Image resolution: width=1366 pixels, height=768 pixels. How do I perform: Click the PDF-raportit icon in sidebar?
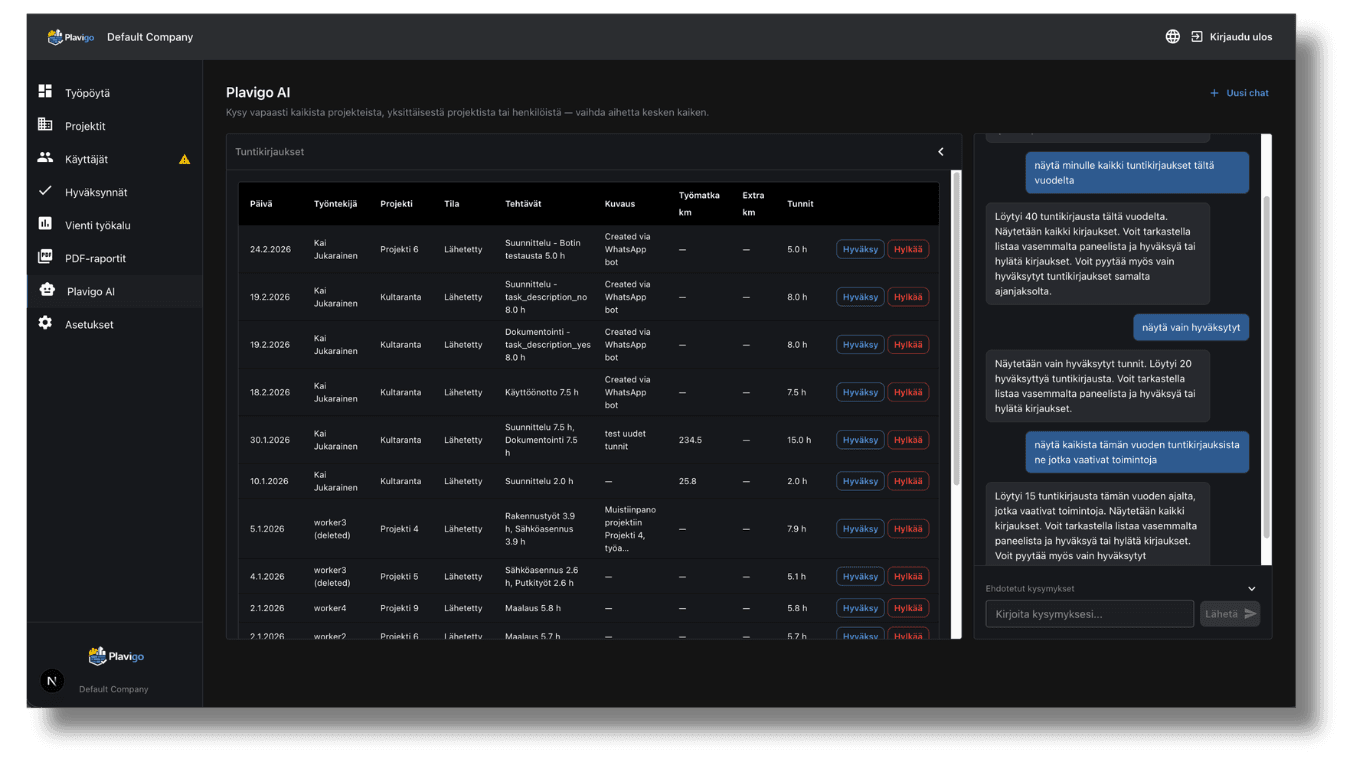pos(45,257)
